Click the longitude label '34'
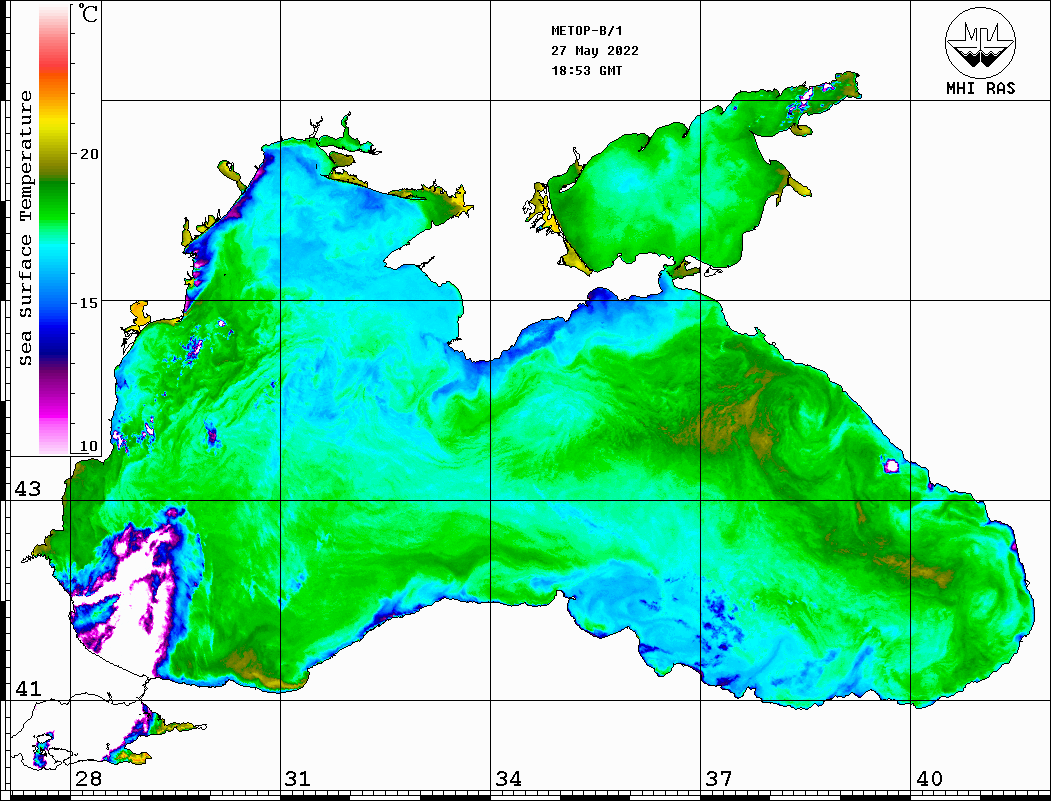The image size is (1051, 801). (x=509, y=779)
